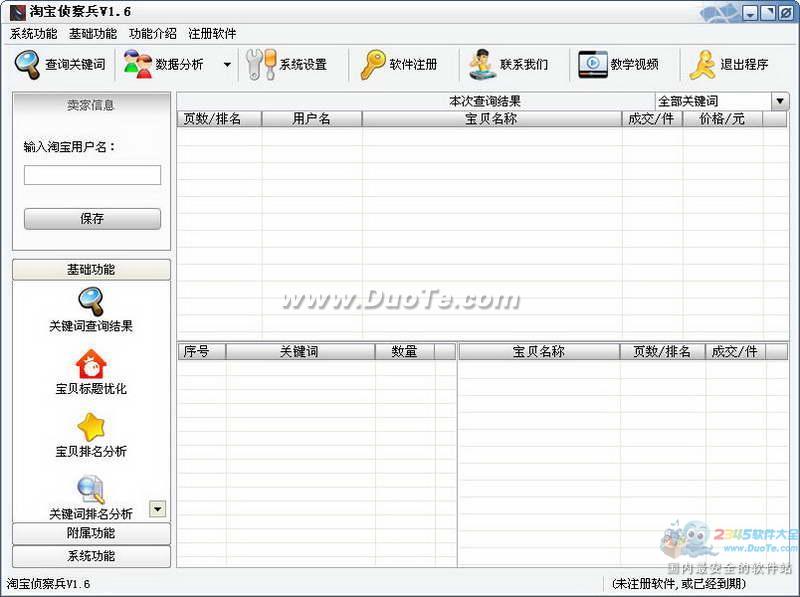Select 宝贝排名分析 star icon
The width and height of the screenshot is (800, 597).
pos(91,427)
